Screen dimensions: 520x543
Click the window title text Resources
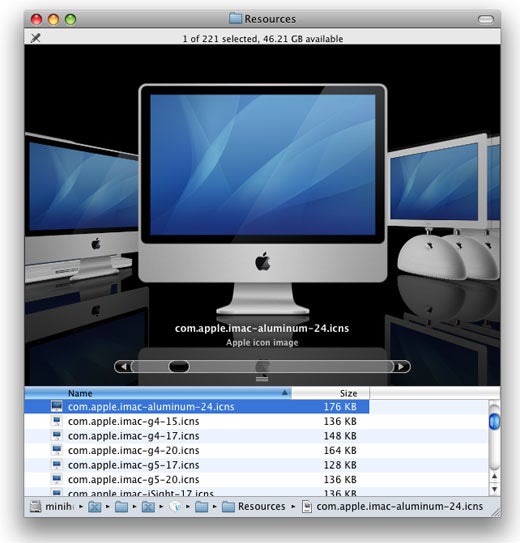270,19
